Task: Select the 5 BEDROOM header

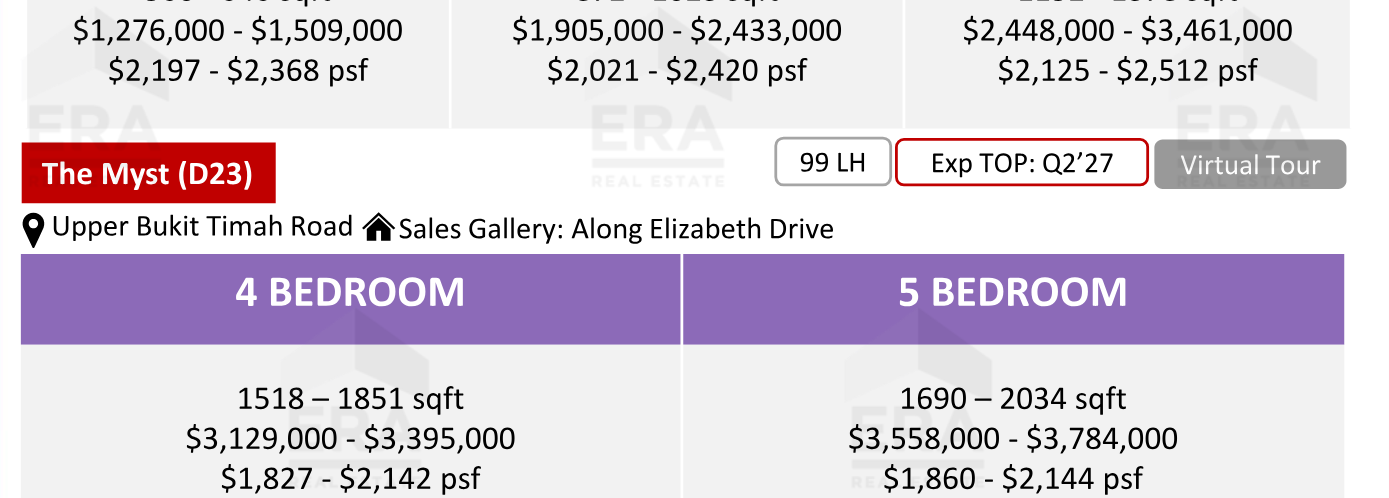Action: click(x=1013, y=293)
